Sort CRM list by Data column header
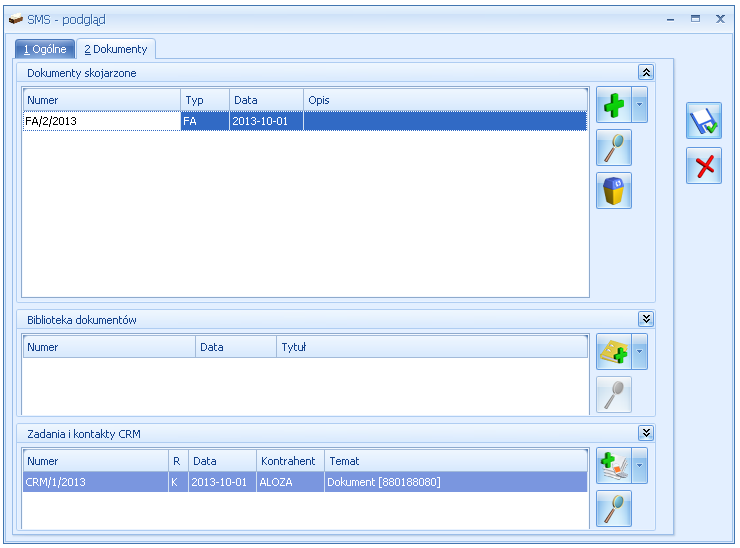 point(222,461)
